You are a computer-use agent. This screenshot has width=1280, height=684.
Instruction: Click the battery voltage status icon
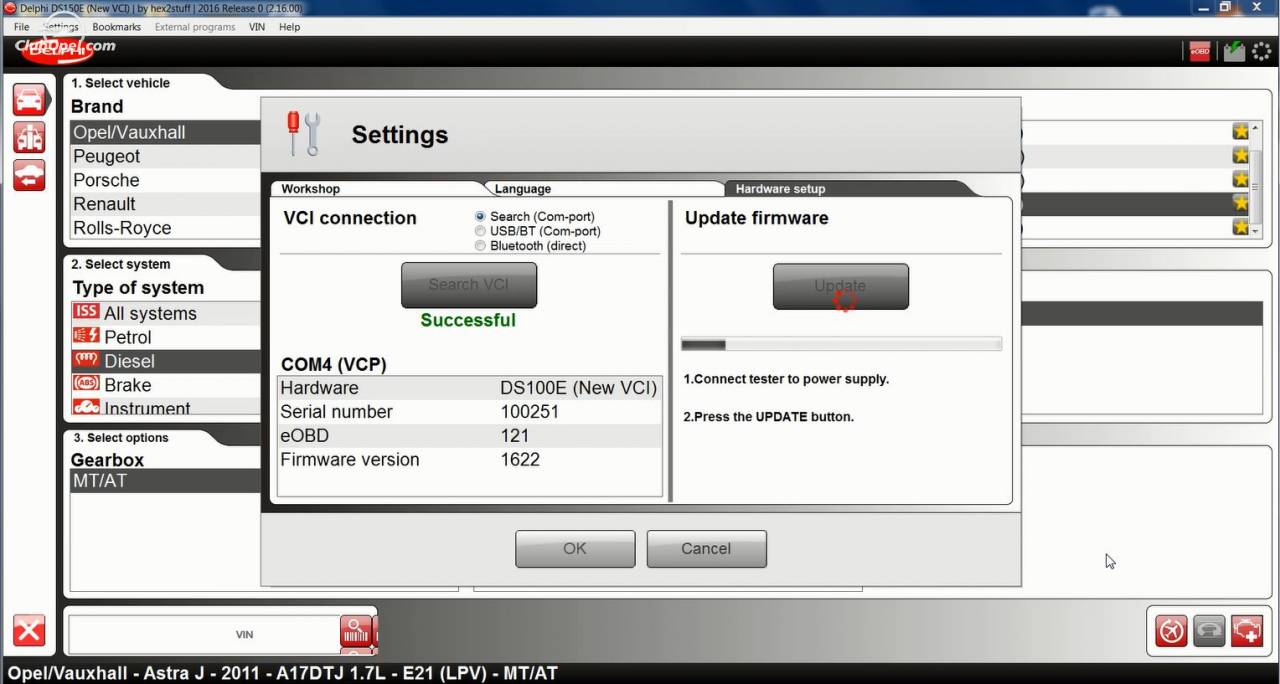(x=1234, y=51)
